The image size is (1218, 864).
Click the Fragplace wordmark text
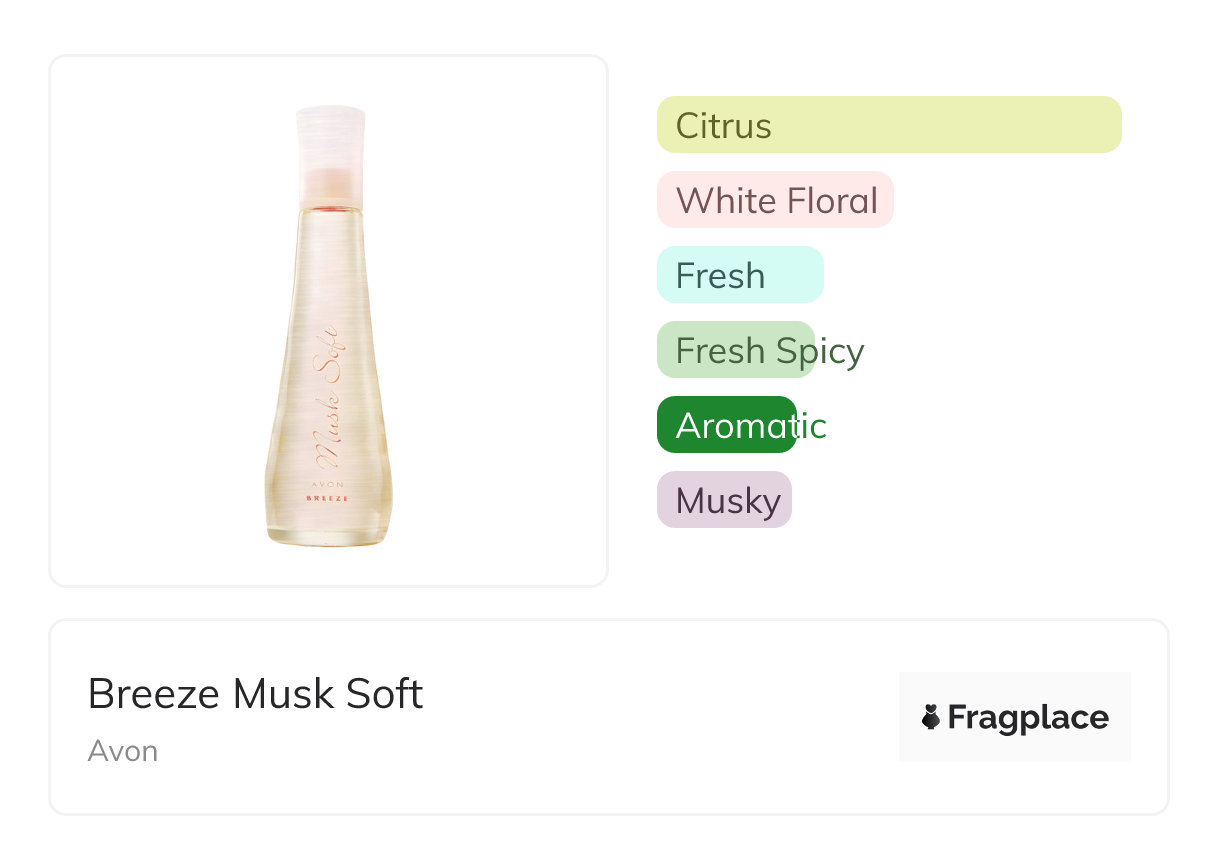1028,718
